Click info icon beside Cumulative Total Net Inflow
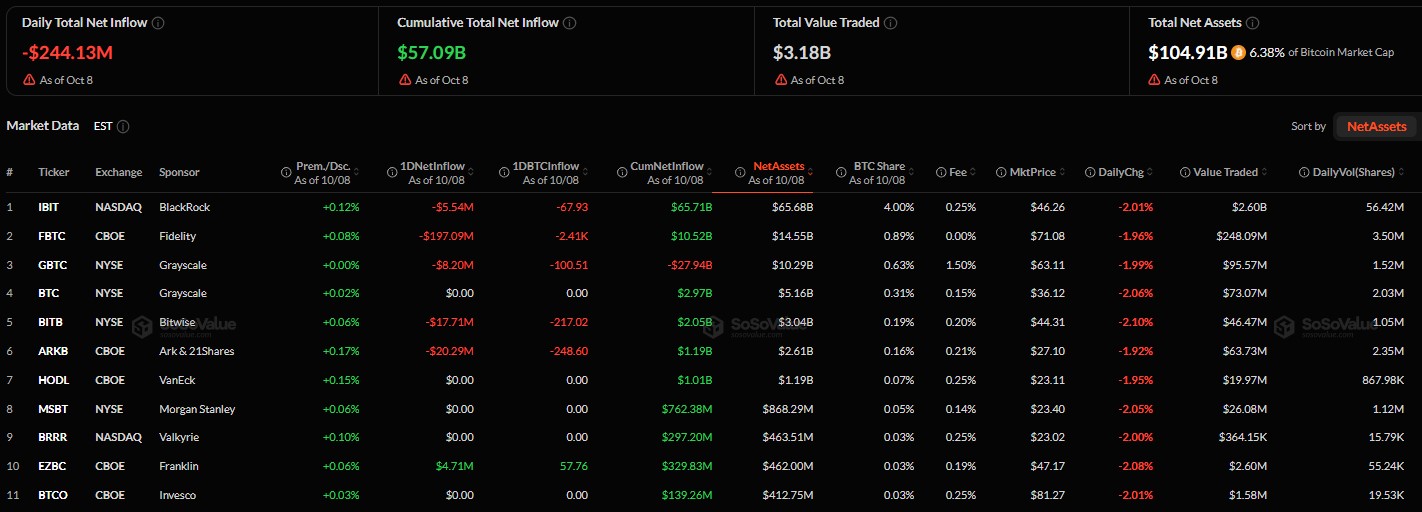Image resolution: width=1422 pixels, height=512 pixels. [x=569, y=22]
